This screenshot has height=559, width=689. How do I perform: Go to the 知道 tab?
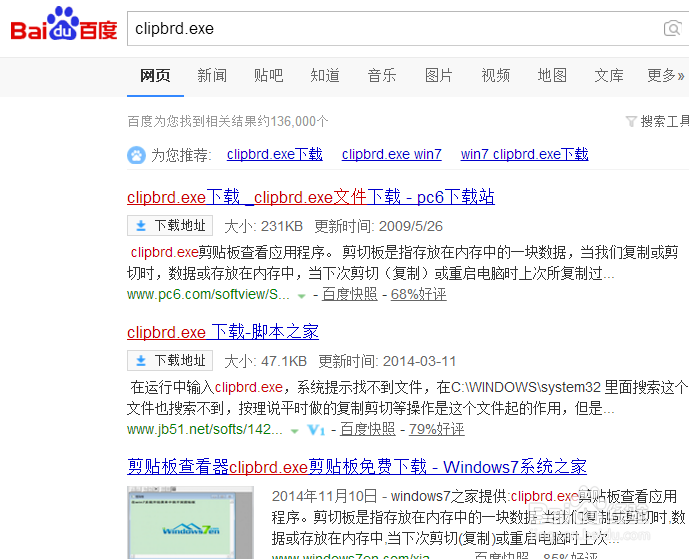click(325, 76)
